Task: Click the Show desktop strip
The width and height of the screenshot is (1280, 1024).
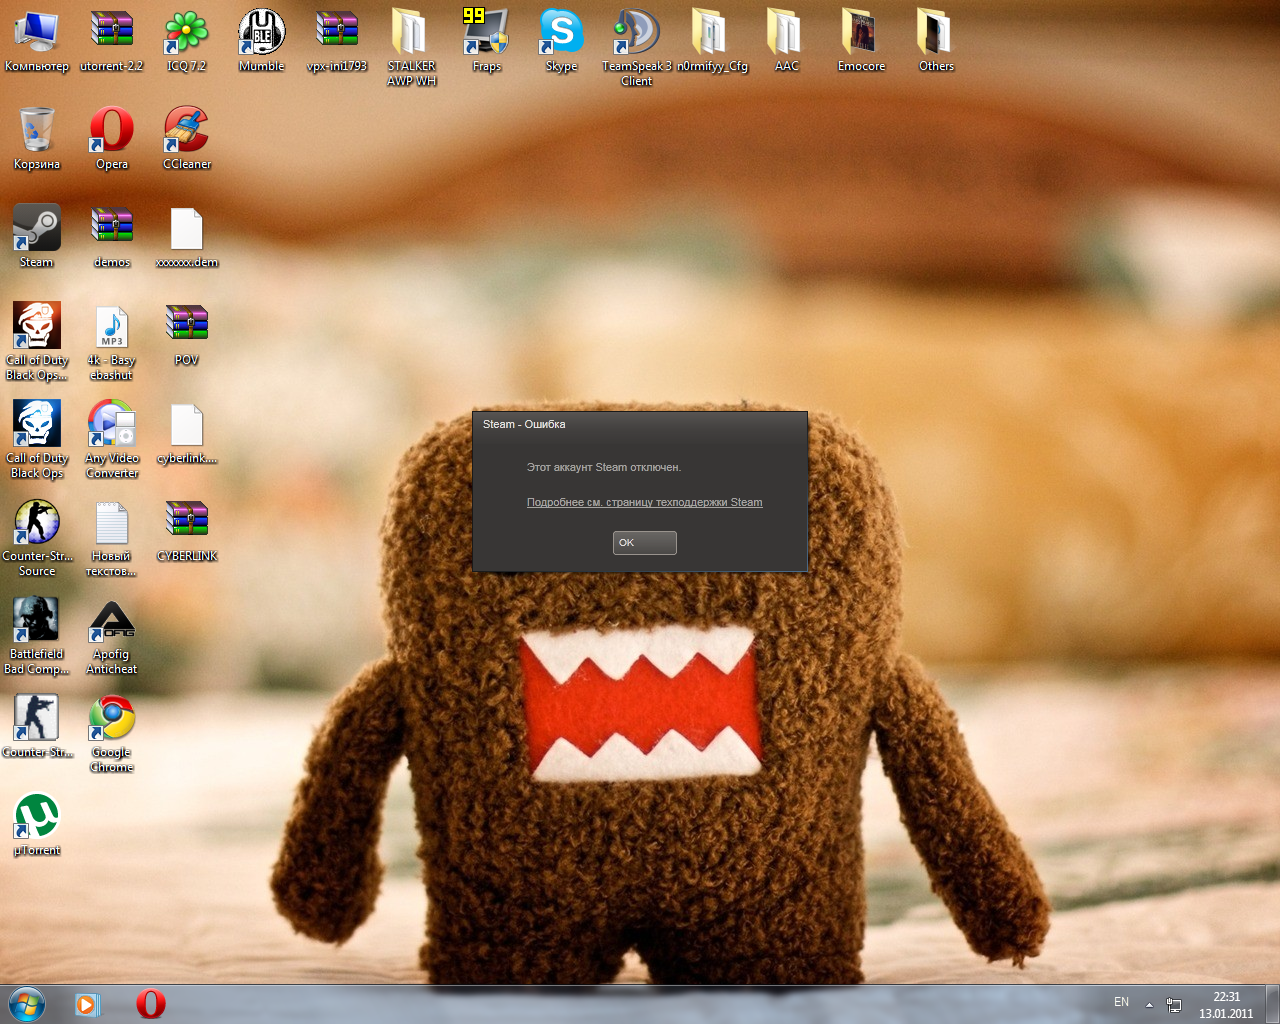Action: point(1273,1004)
